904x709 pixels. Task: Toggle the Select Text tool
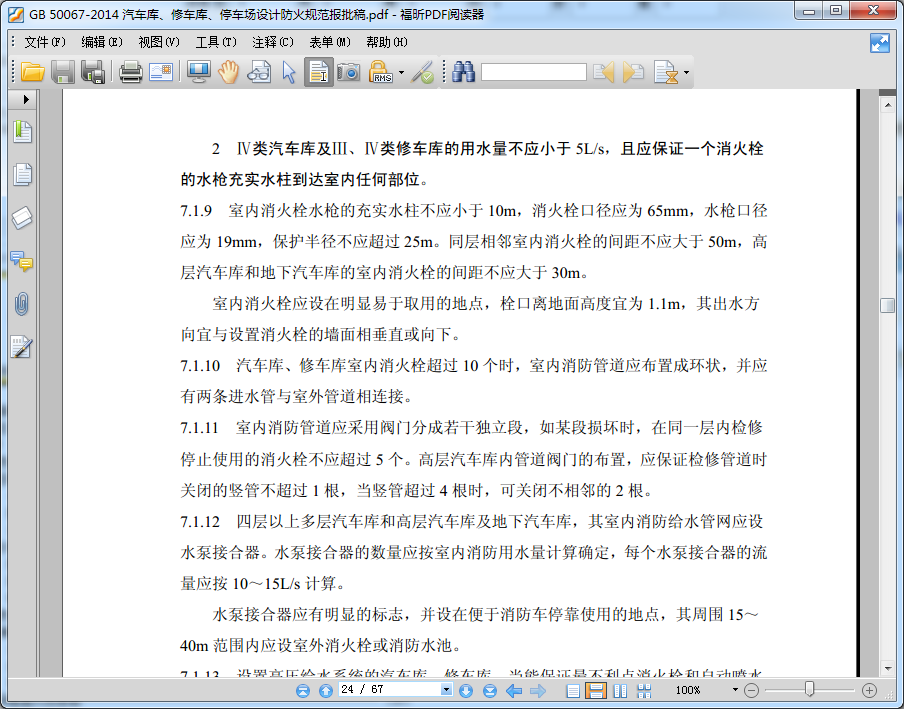(319, 72)
